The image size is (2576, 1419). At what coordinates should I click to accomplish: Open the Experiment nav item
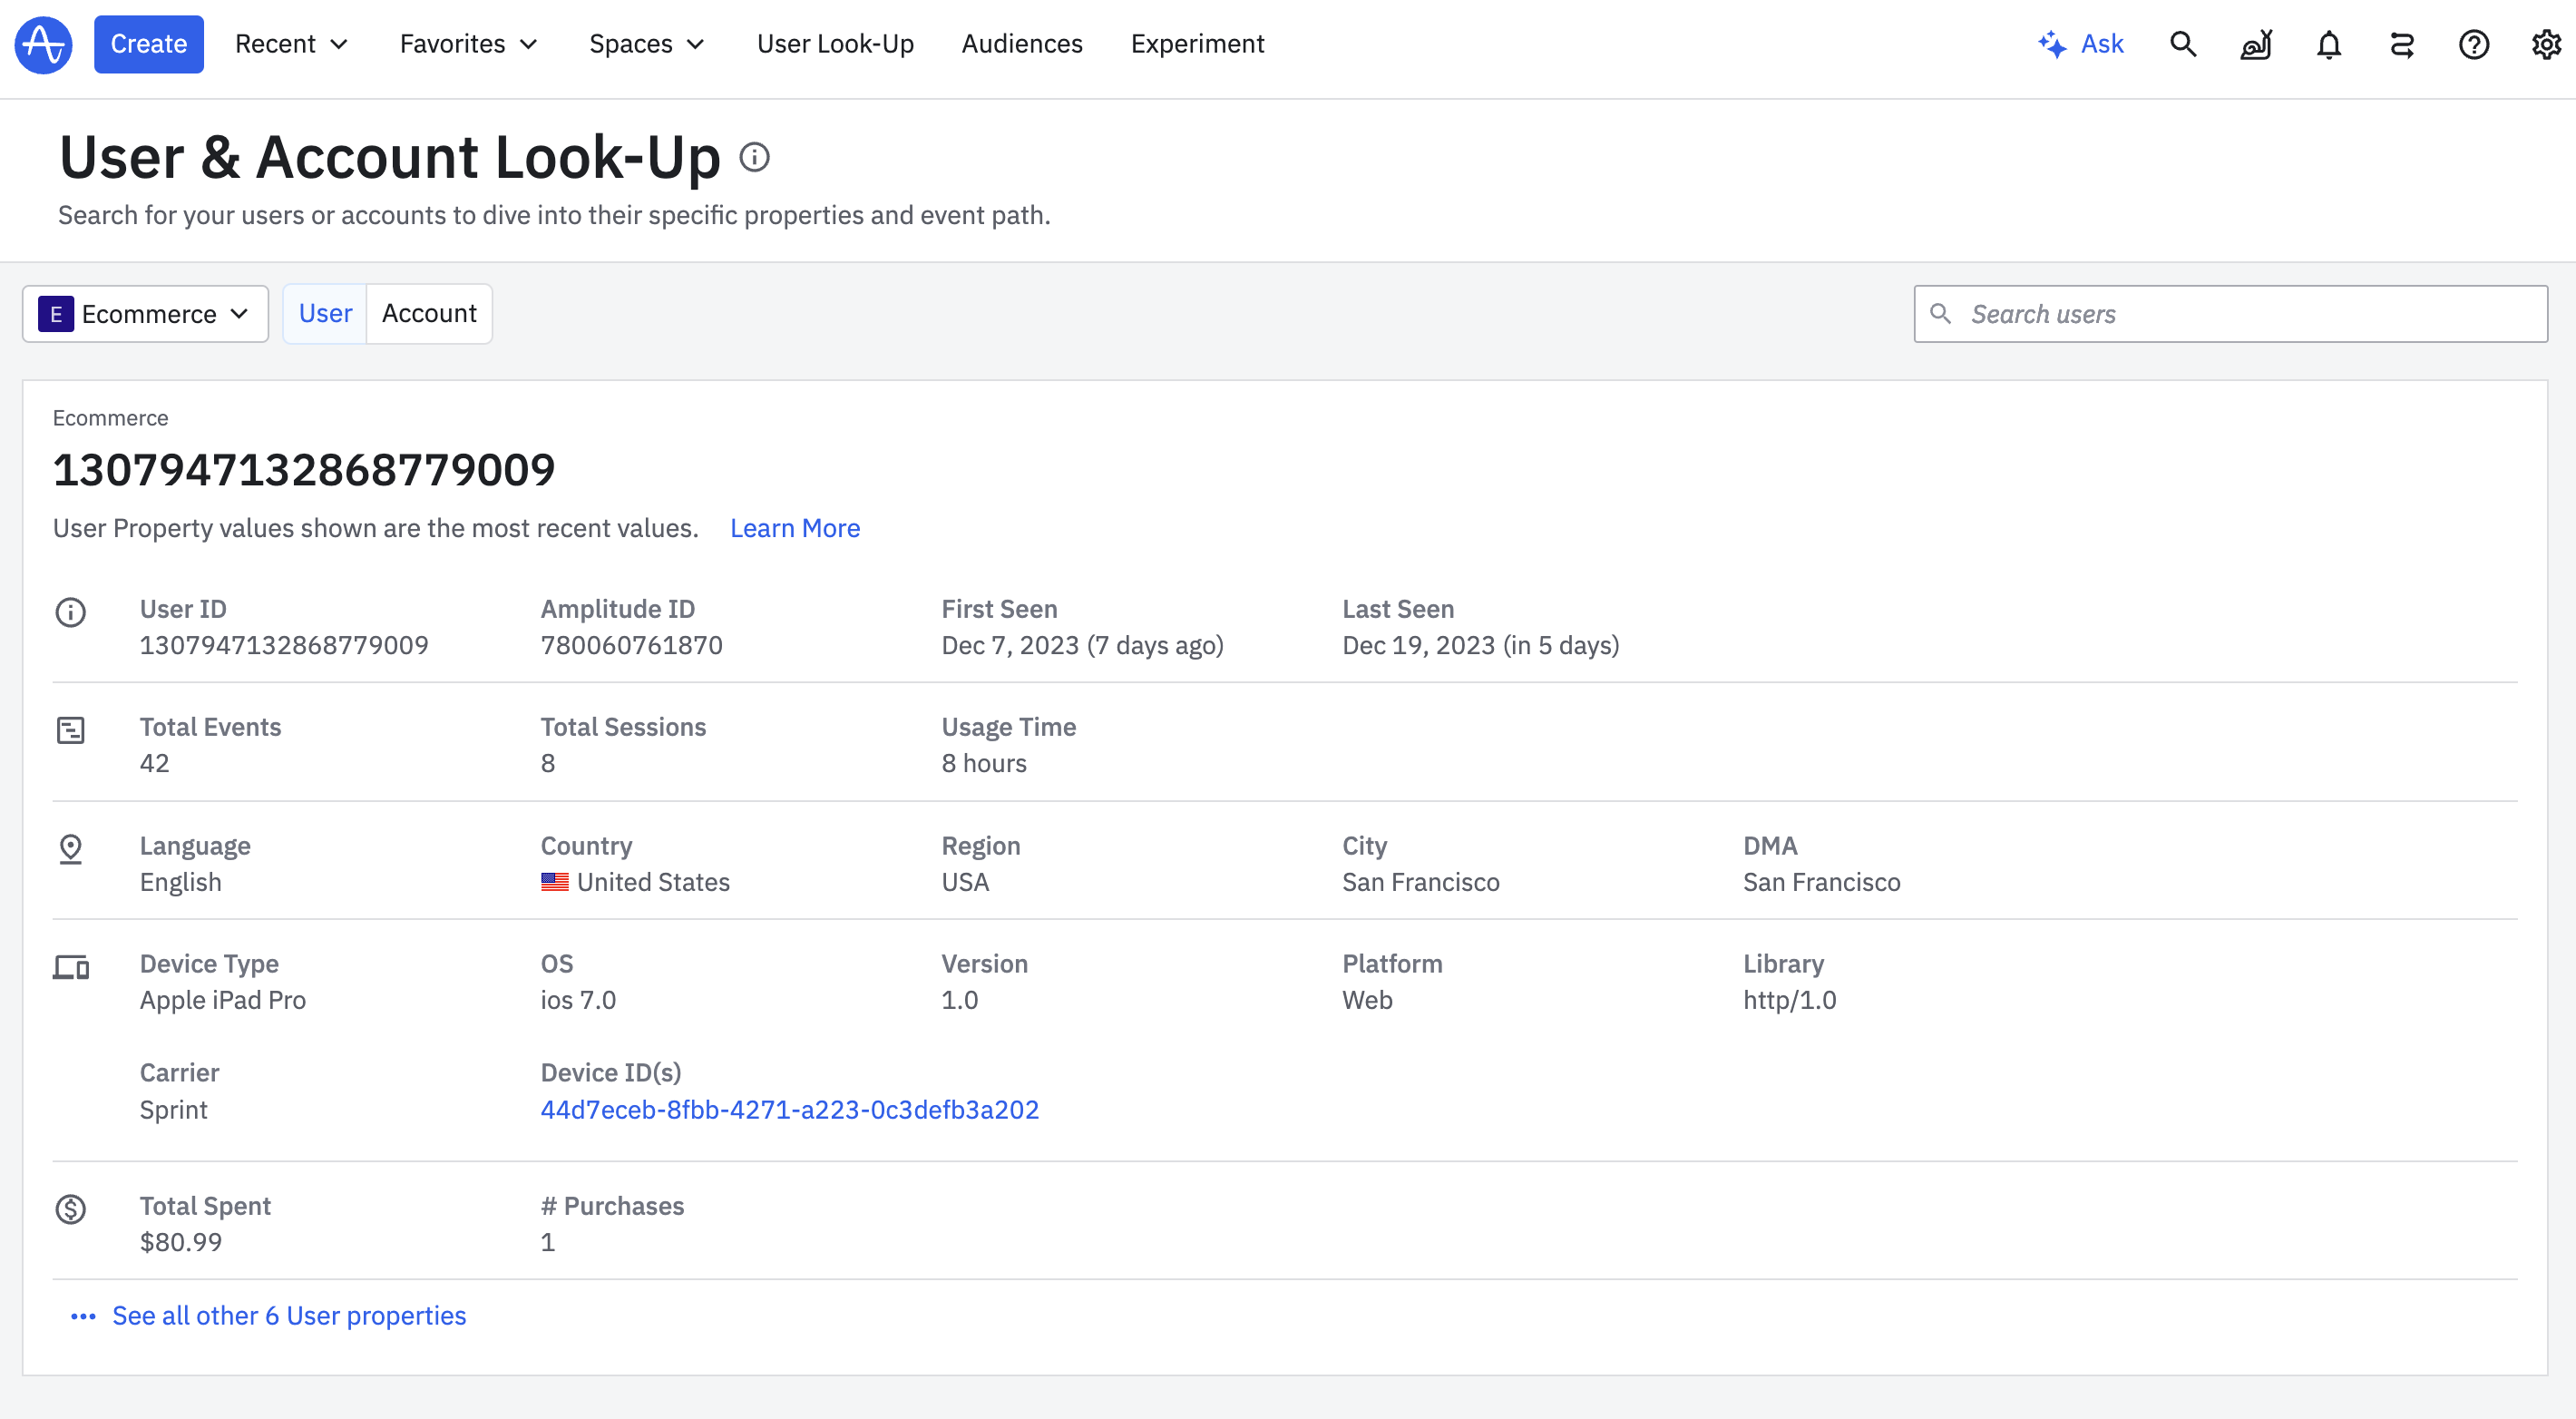(1197, 44)
